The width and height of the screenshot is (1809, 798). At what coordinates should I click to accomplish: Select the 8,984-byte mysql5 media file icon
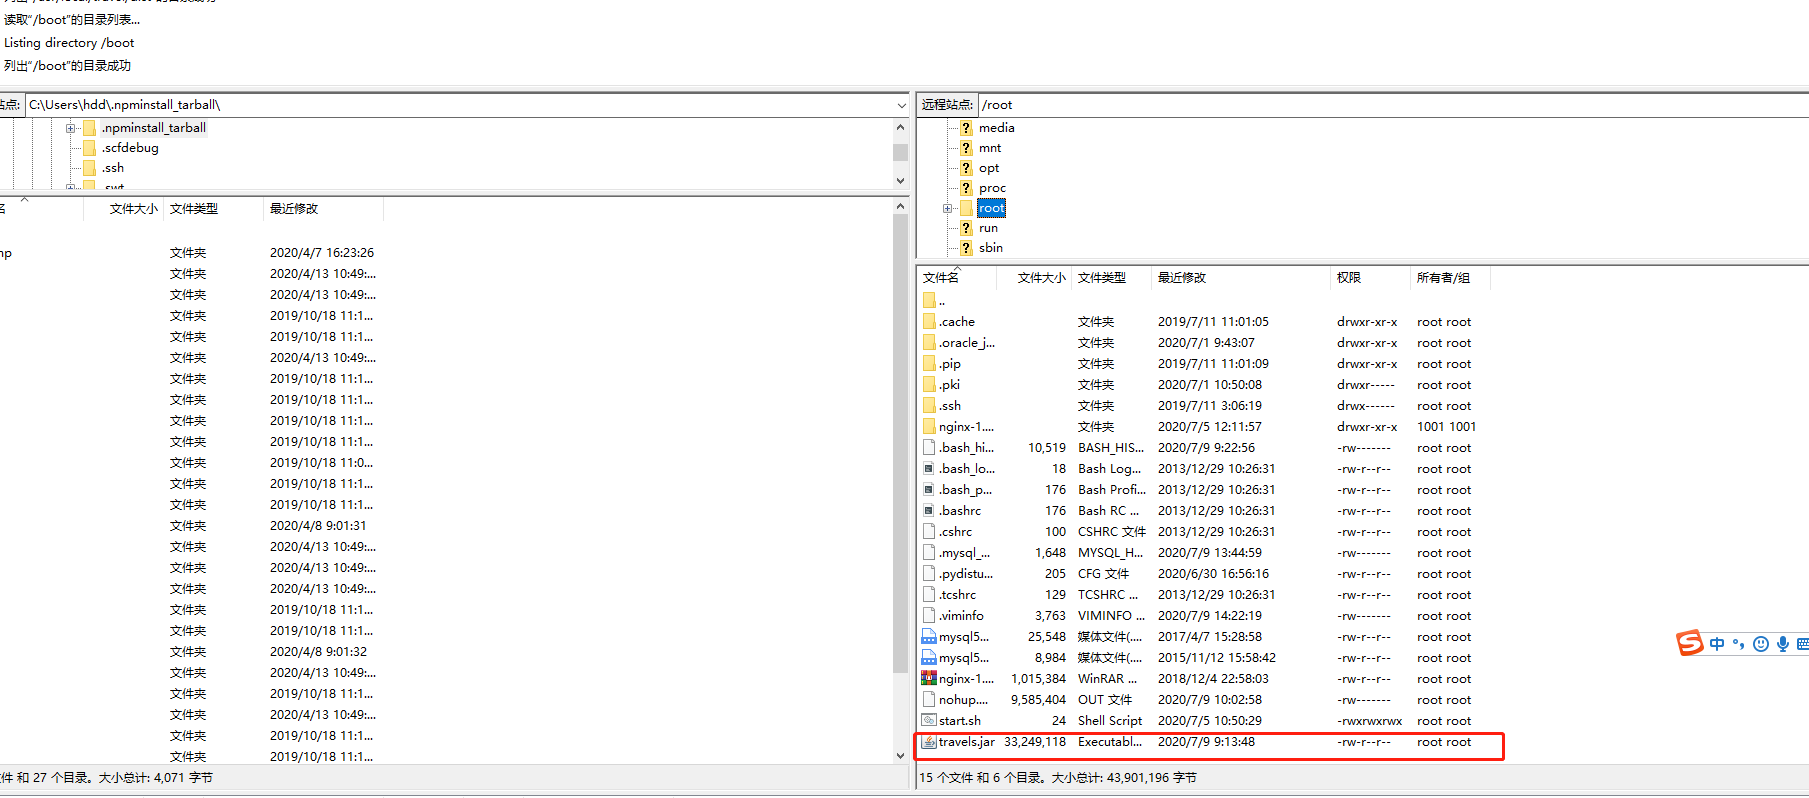point(929,658)
